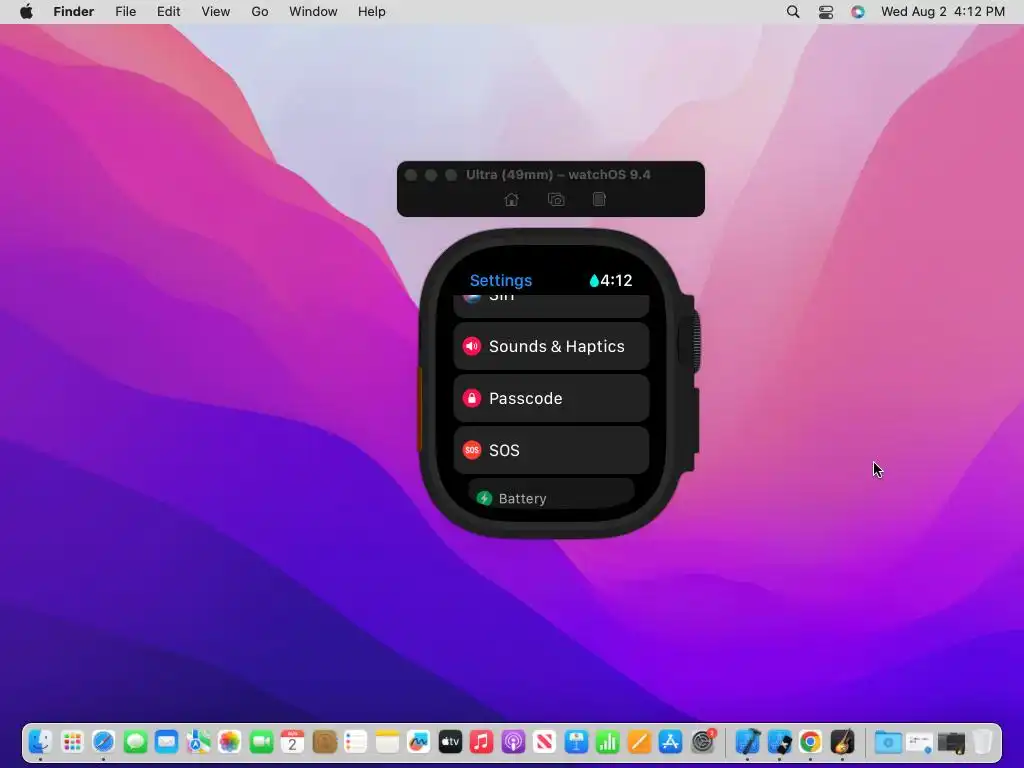This screenshot has width=1024, height=768.
Task: Click the date and time in menu bar
Action: 943,12
